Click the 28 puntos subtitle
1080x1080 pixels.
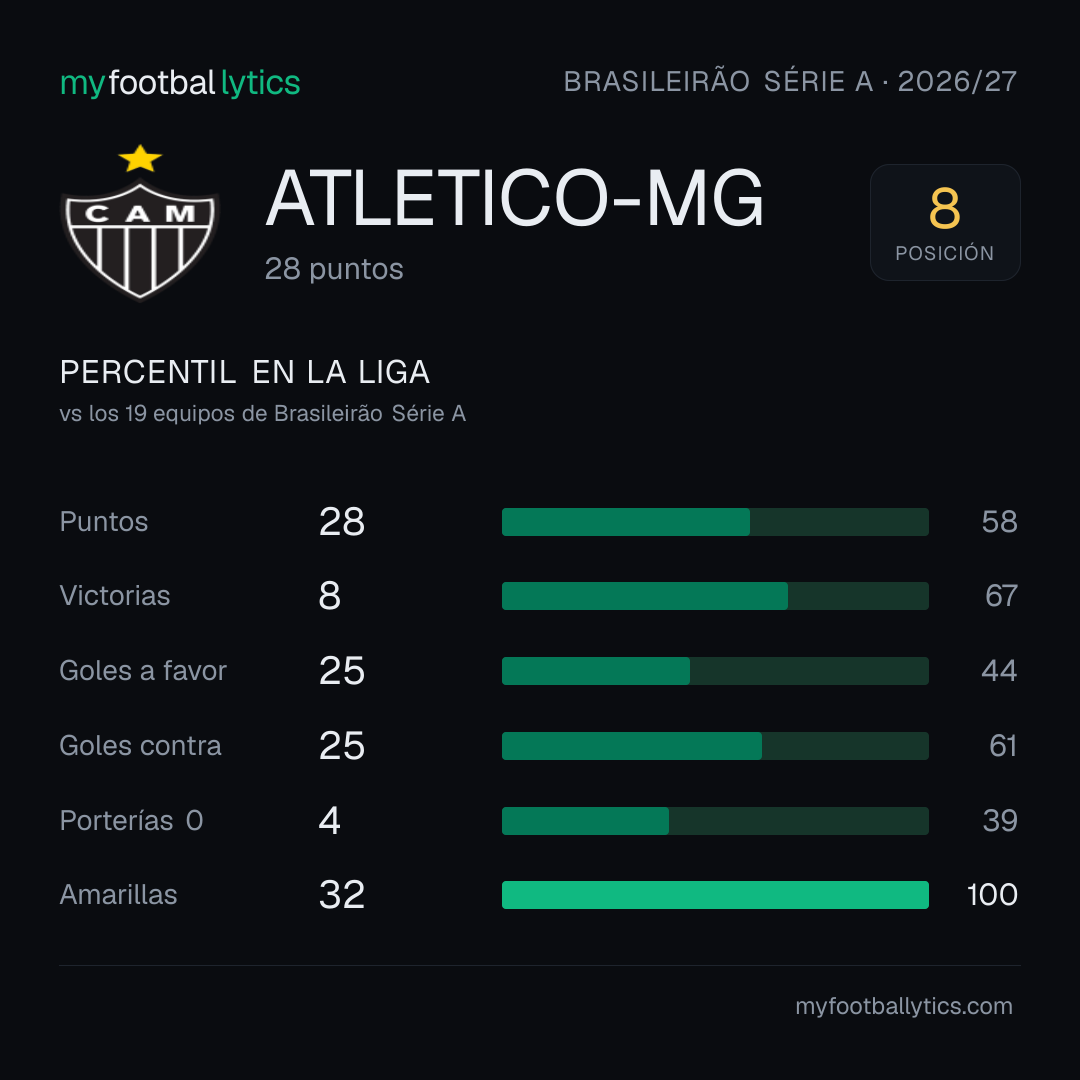[334, 269]
